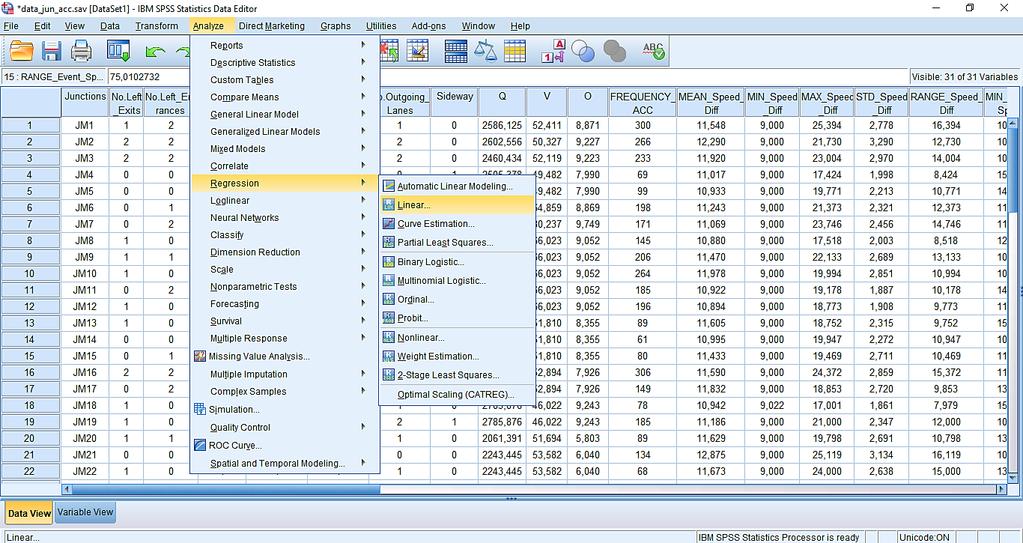Image resolution: width=1023 pixels, height=543 pixels.
Task: Click the Use Variable Sets circles icon
Action: (x=583, y=51)
